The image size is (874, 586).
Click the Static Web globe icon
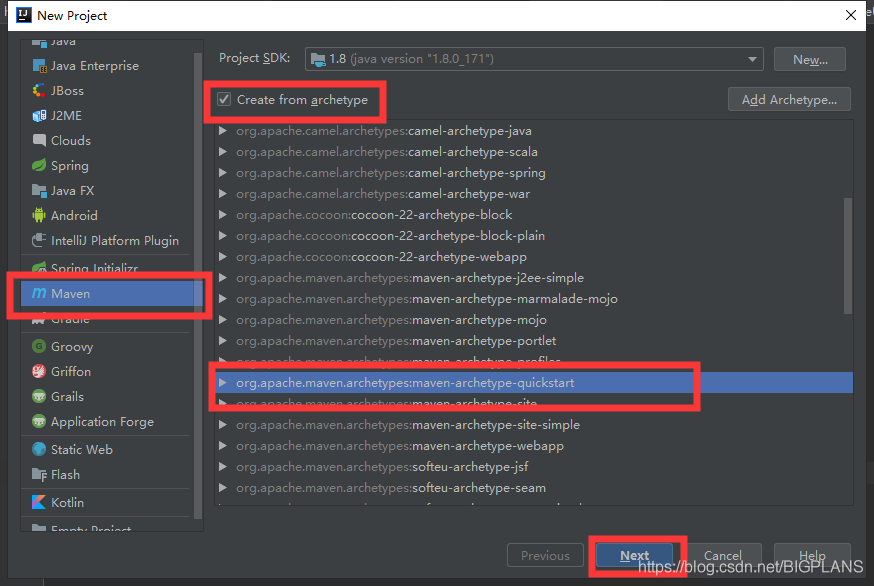39,449
